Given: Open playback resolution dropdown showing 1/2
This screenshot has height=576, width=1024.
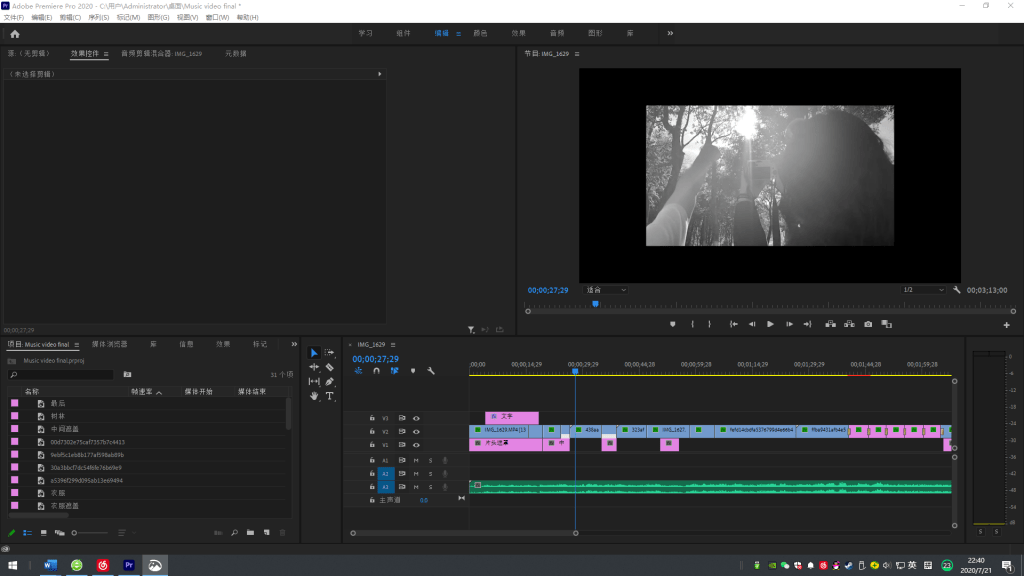Looking at the screenshot, I should click(922, 290).
